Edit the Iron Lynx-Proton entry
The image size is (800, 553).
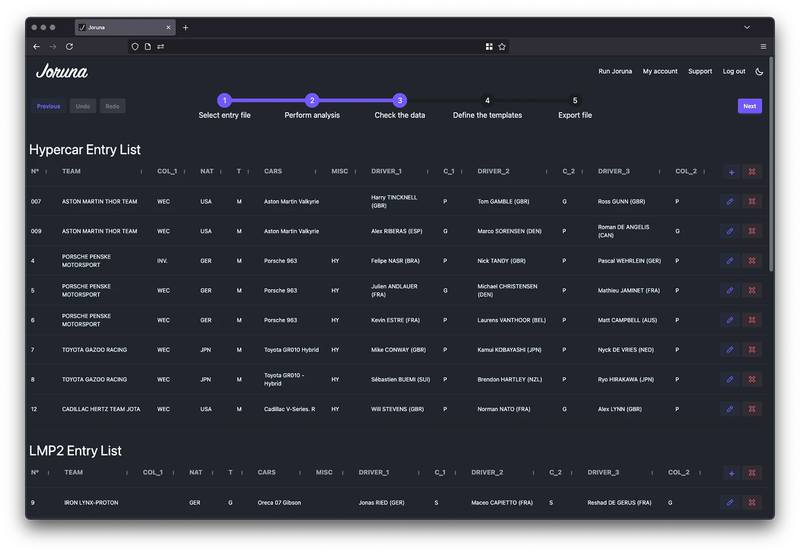[x=730, y=503]
